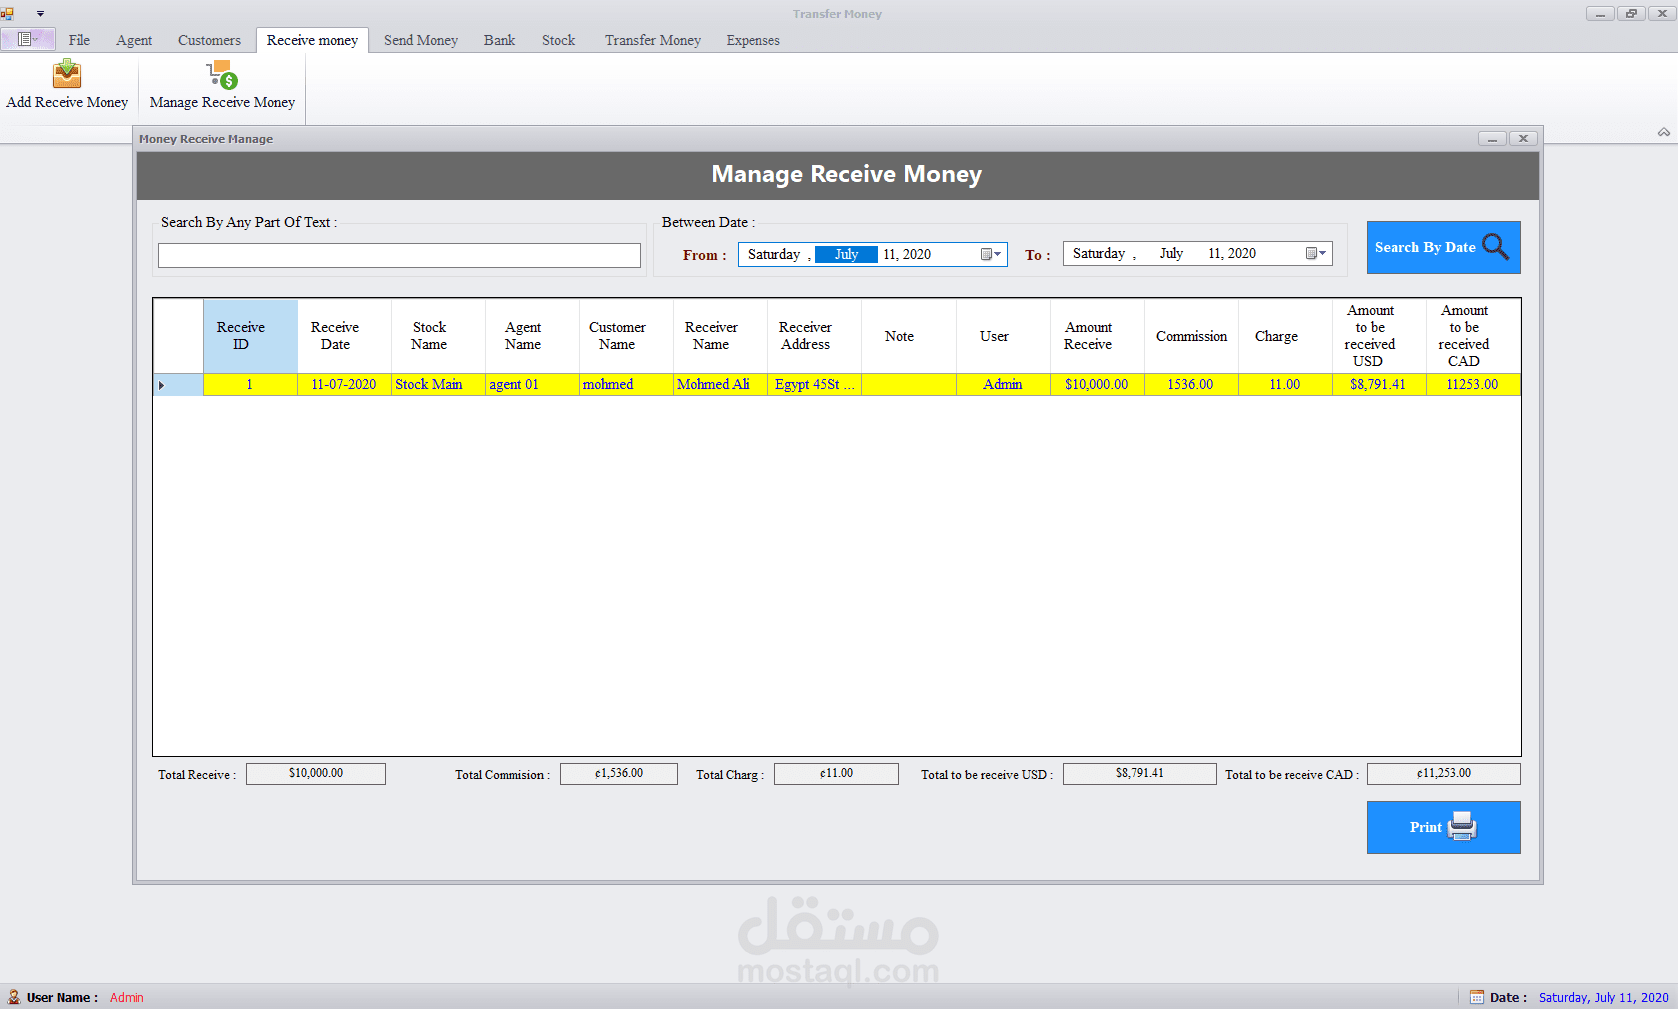Minimize the Money Receive Manage window

pyautogui.click(x=1492, y=139)
